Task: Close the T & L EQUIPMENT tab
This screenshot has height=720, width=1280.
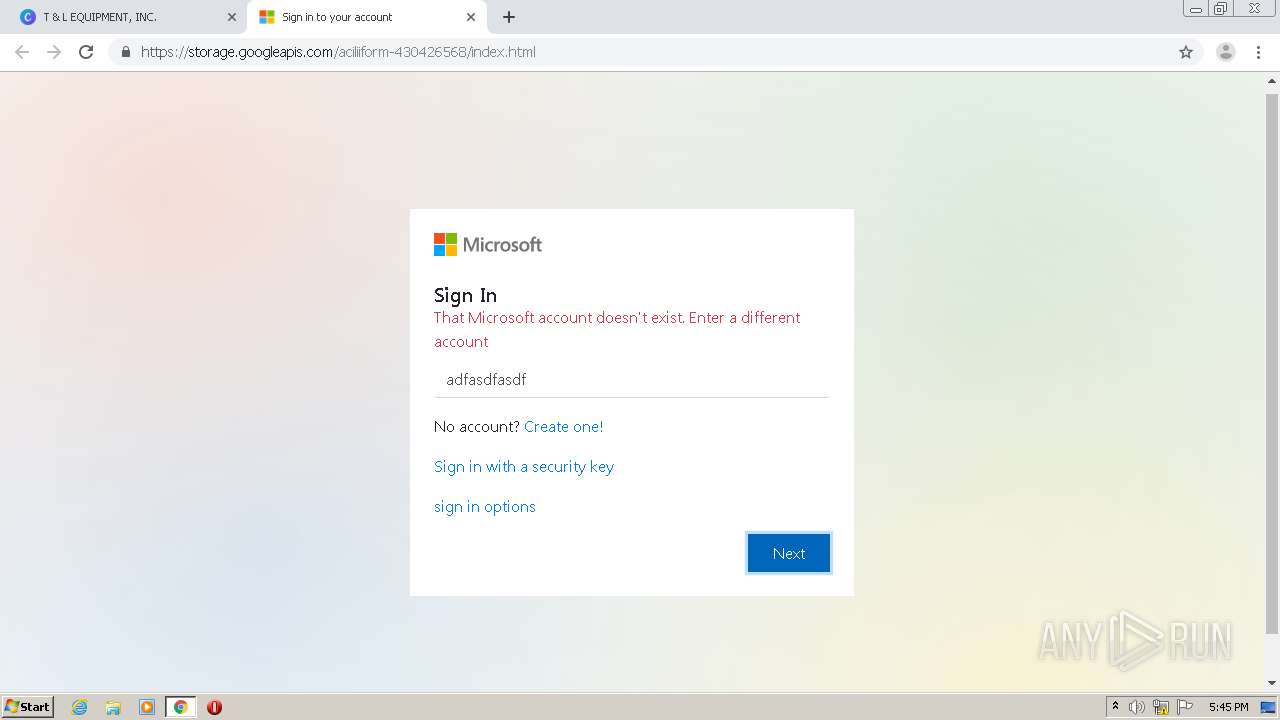Action: (x=231, y=17)
